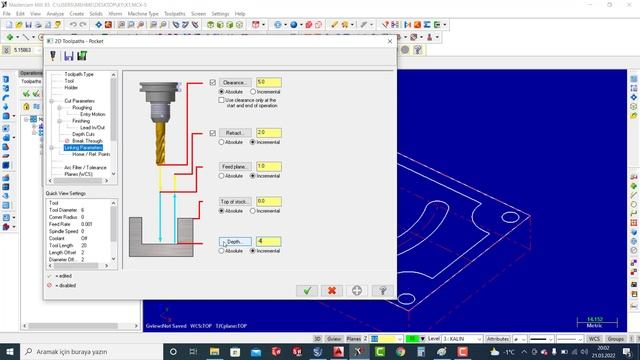Open the Settings menu
Image resolution: width=640 pixels, height=360 pixels.
click(220, 14)
